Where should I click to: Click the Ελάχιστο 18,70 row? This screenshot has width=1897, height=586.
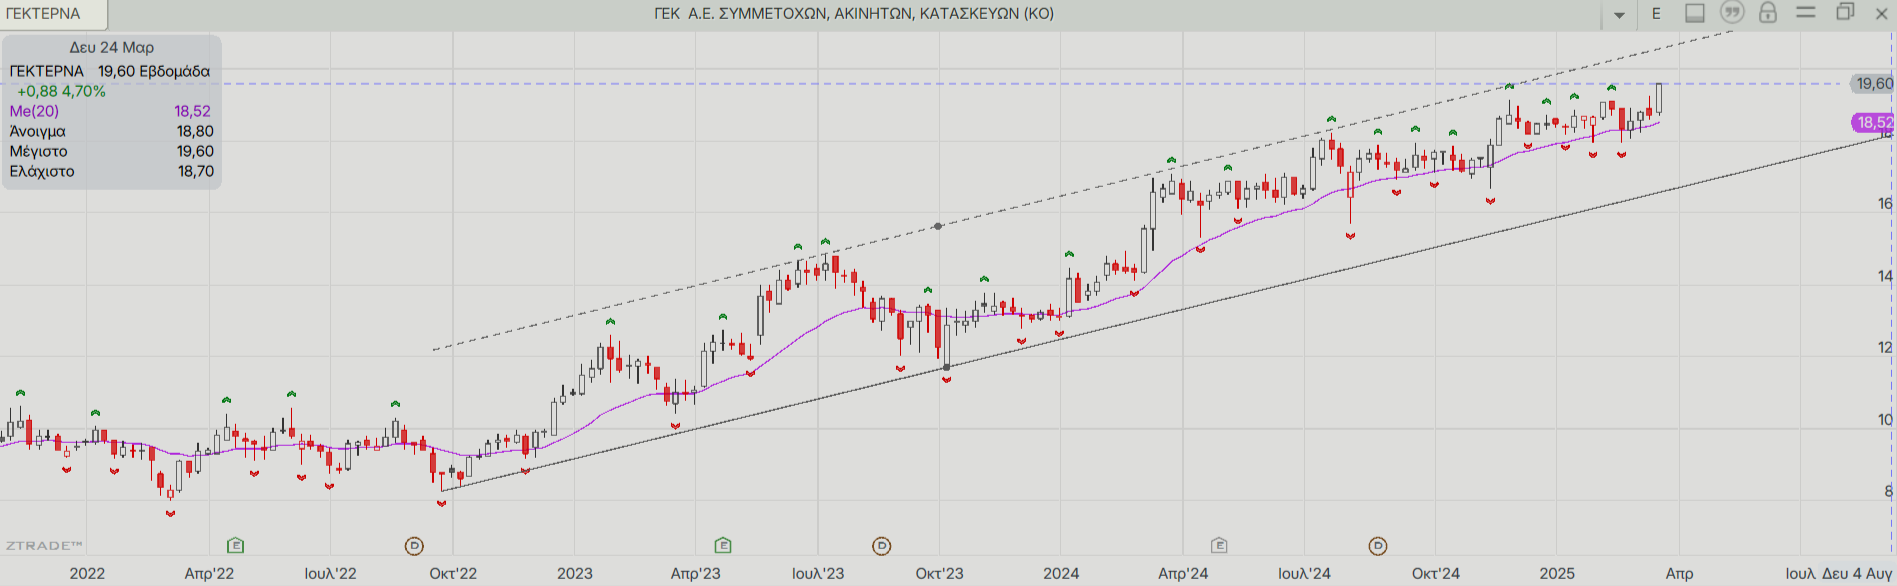pos(111,171)
